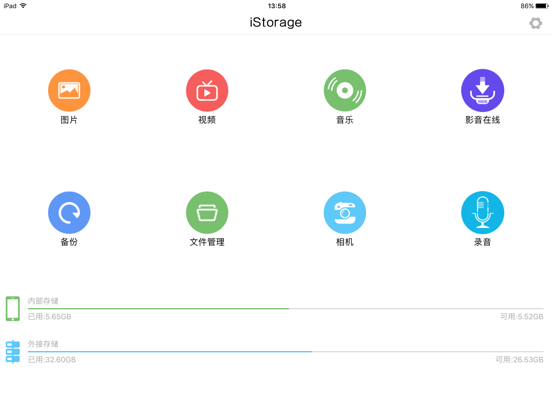This screenshot has height=414, width=552.
Task: Click the iPad carrier label
Action: tap(10, 6)
